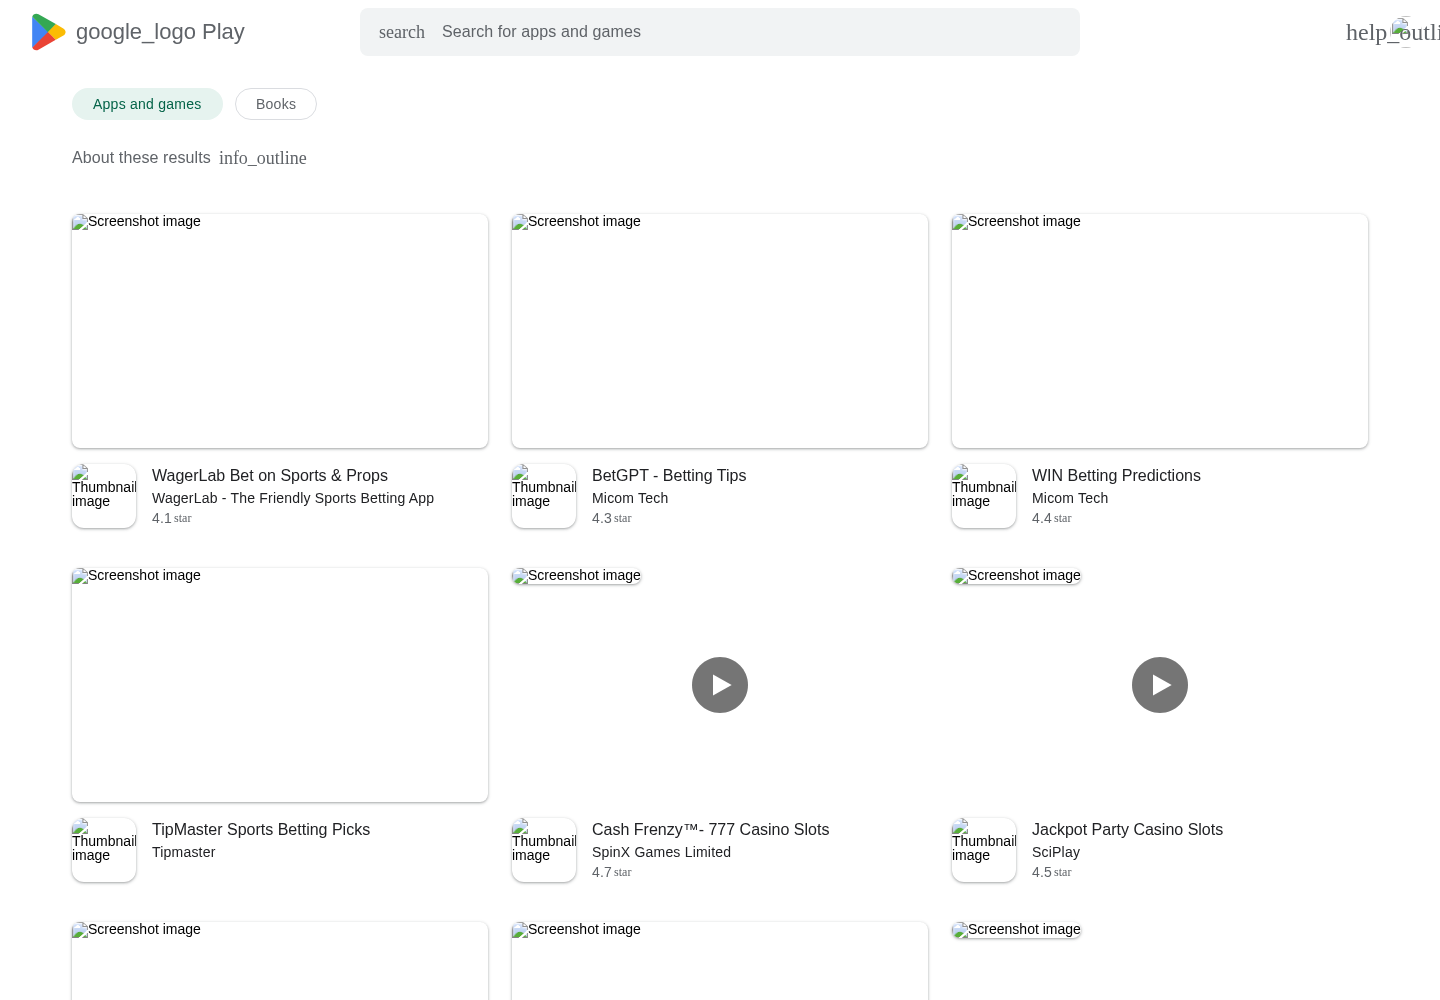Click the Tipmaster developer name

click(x=184, y=852)
